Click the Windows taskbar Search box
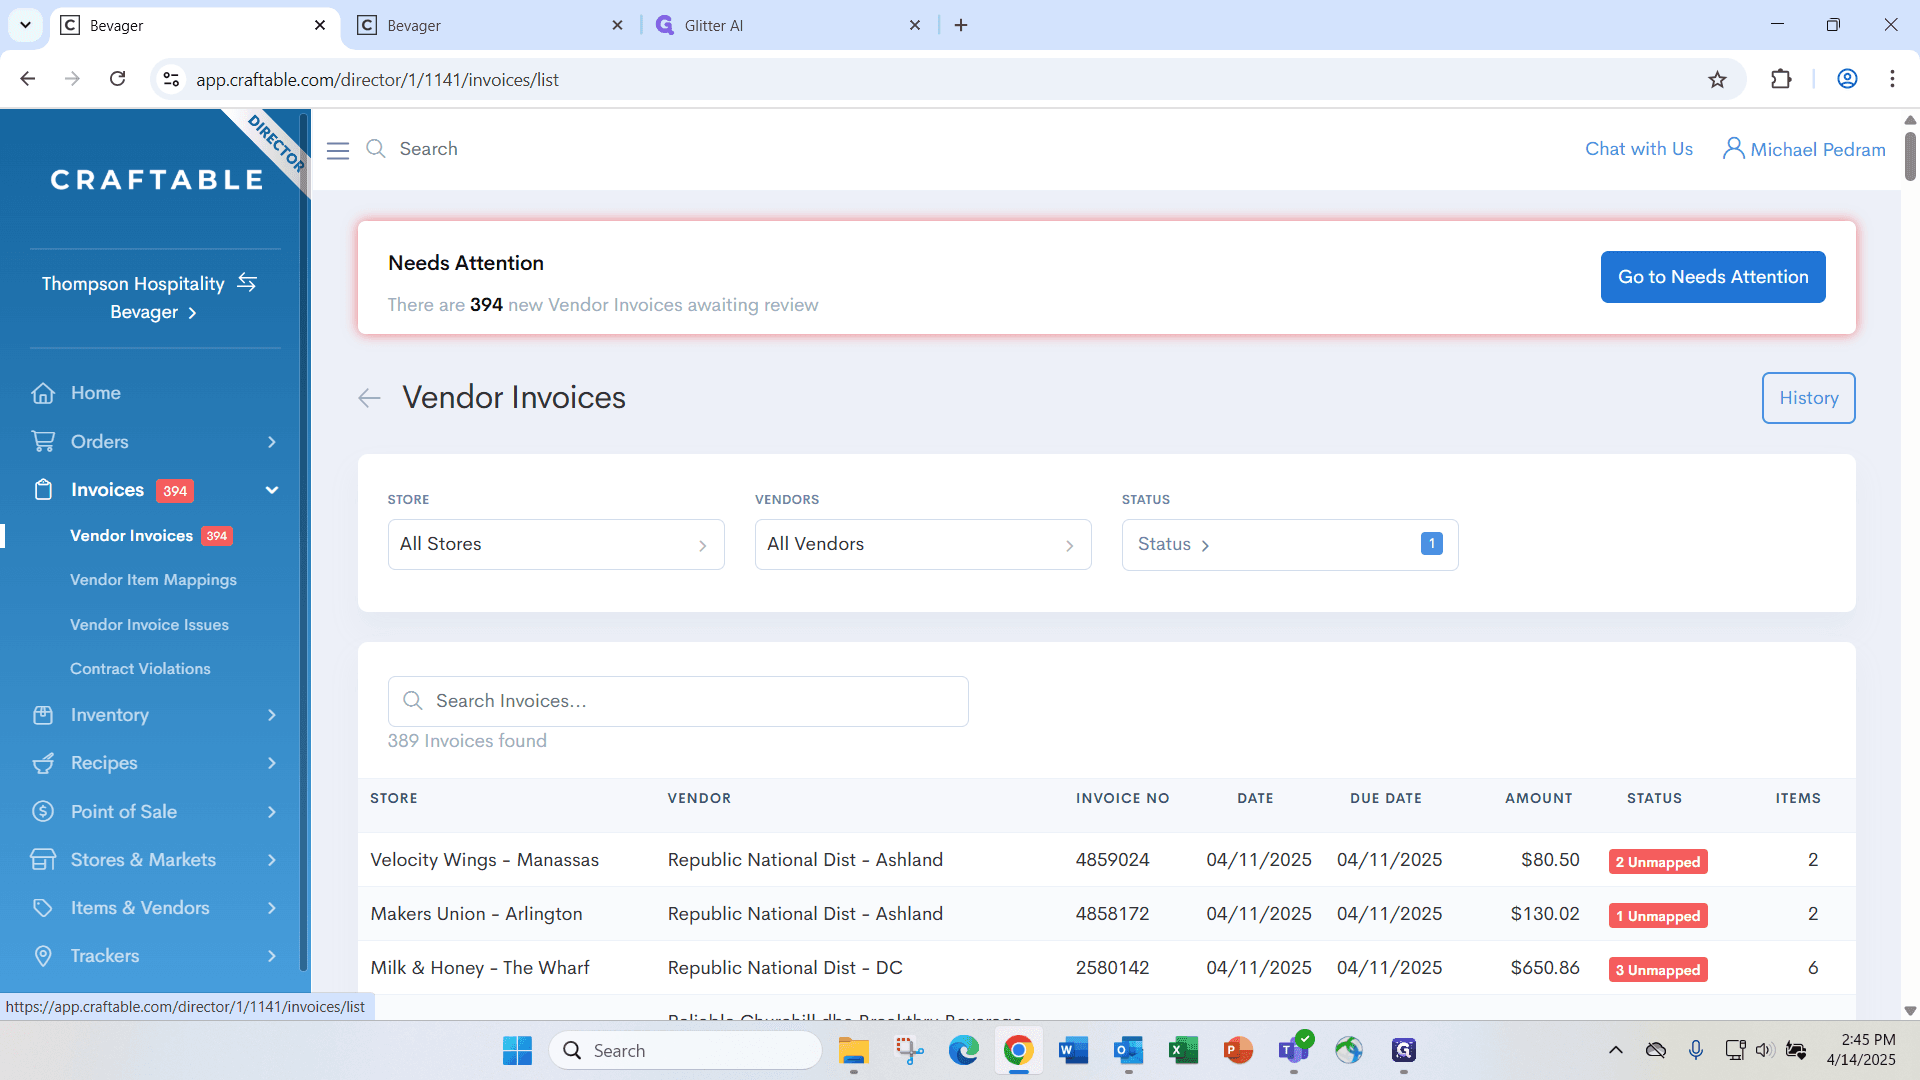This screenshot has width=1920, height=1080. pyautogui.click(x=686, y=1050)
